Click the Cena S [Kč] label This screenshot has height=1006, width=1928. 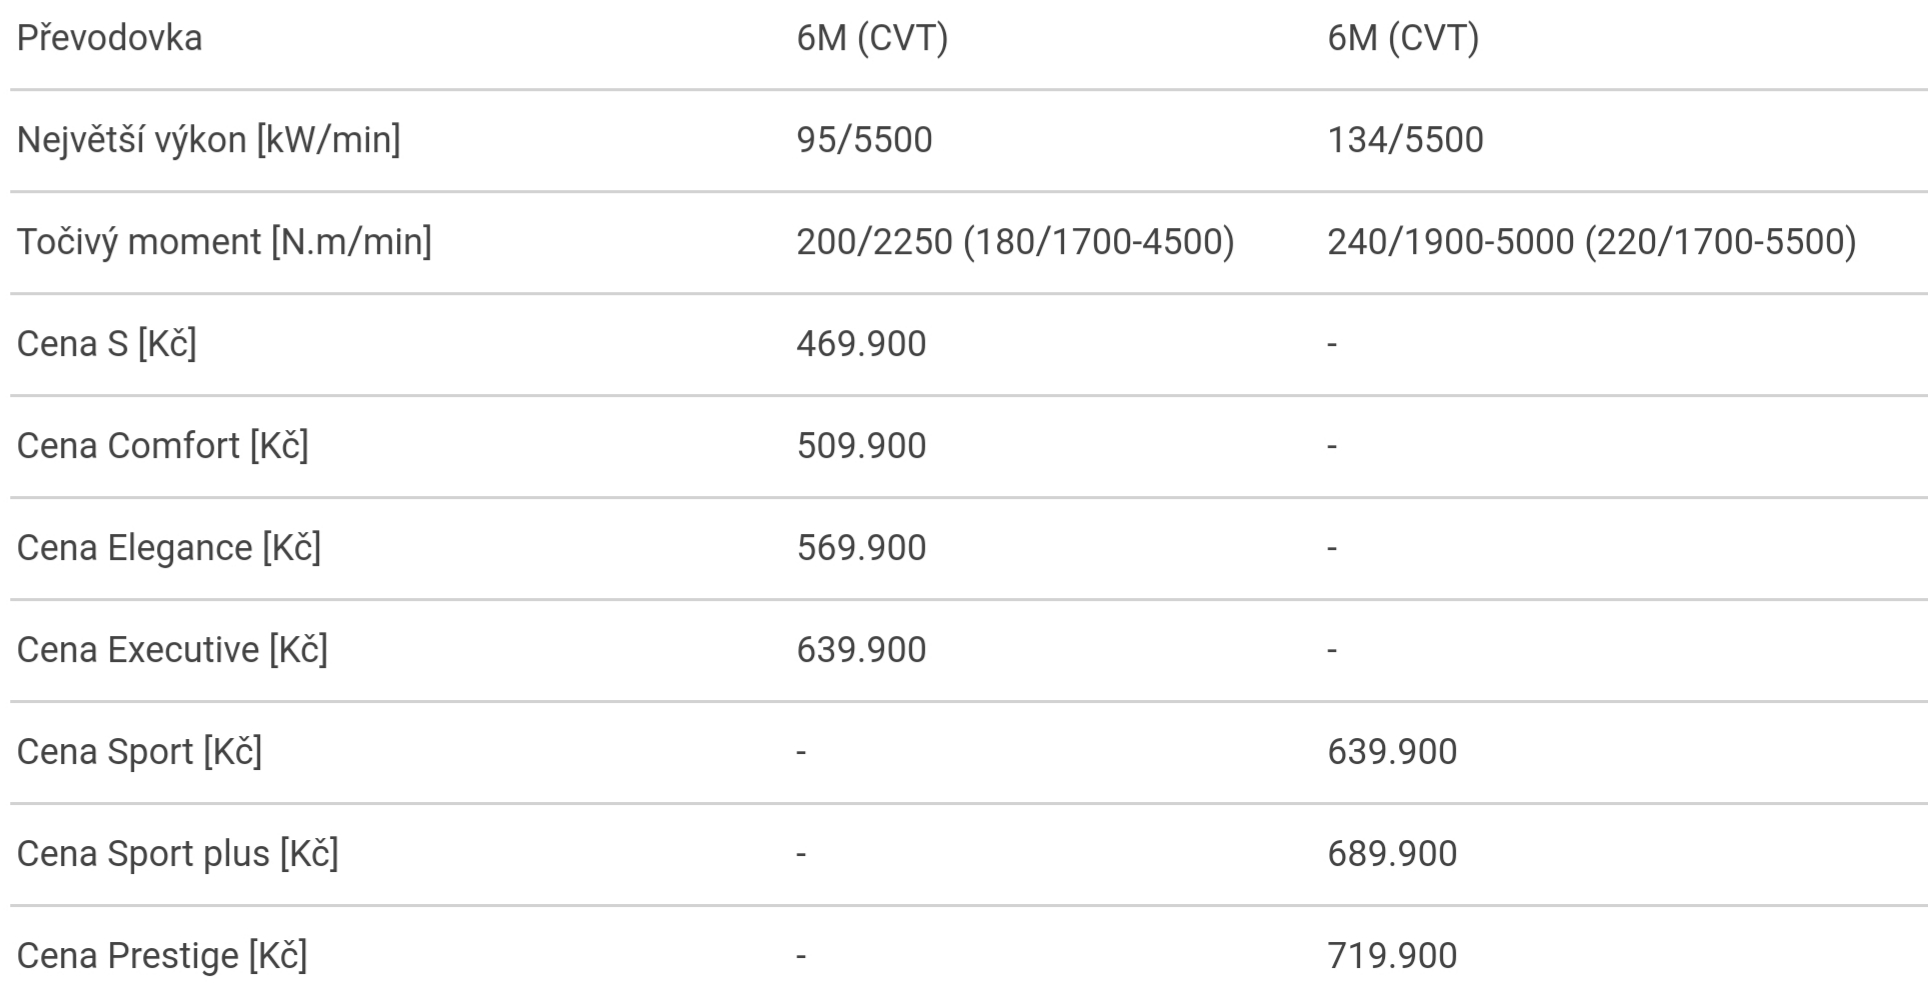pos(106,344)
